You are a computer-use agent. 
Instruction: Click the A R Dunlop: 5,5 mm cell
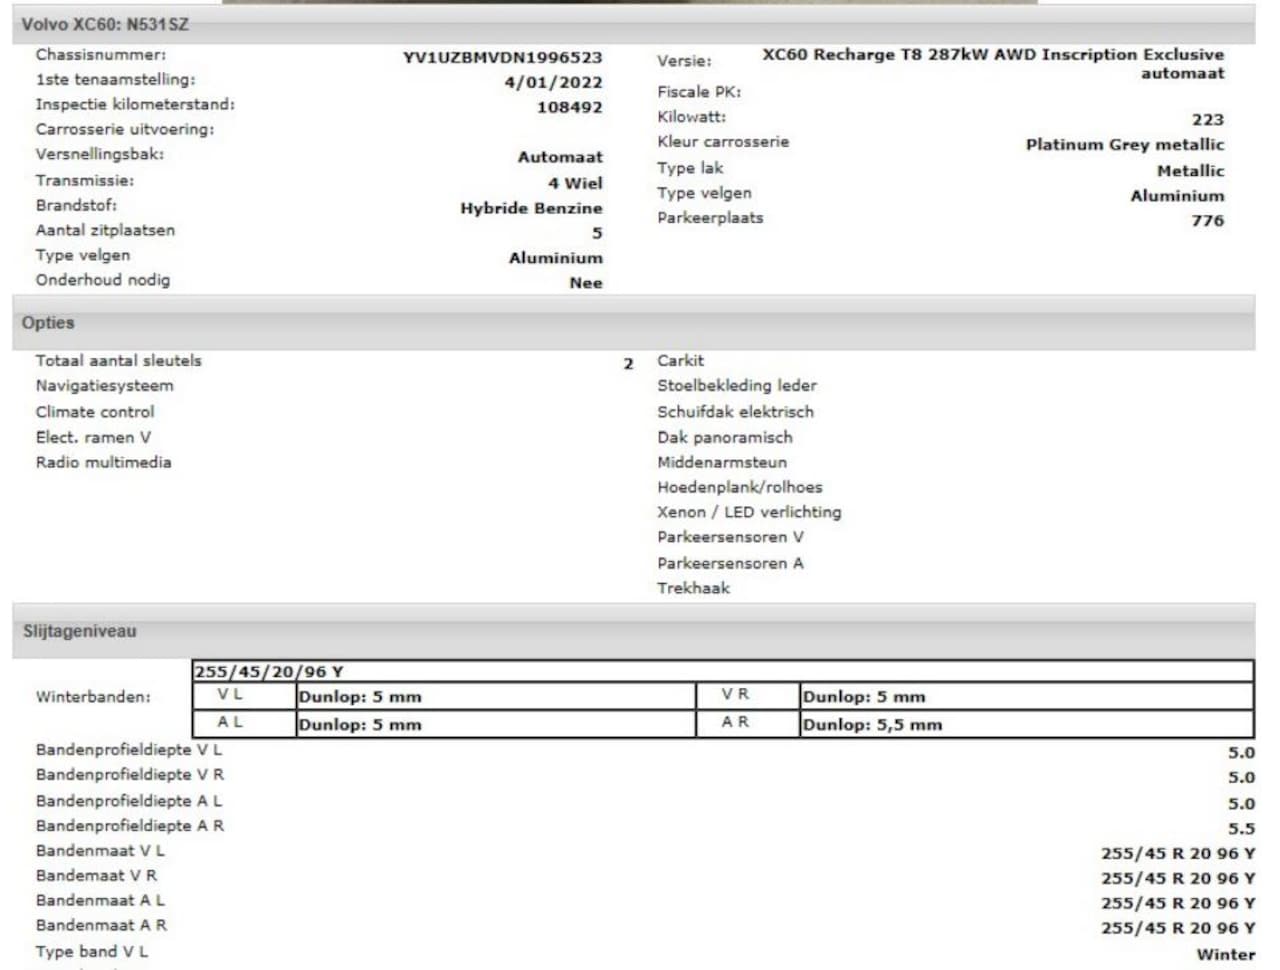[1026, 725]
